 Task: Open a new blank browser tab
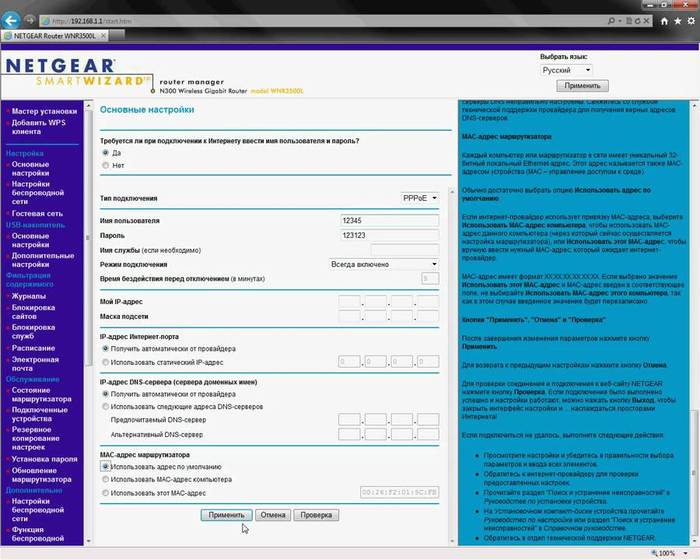(x=117, y=35)
